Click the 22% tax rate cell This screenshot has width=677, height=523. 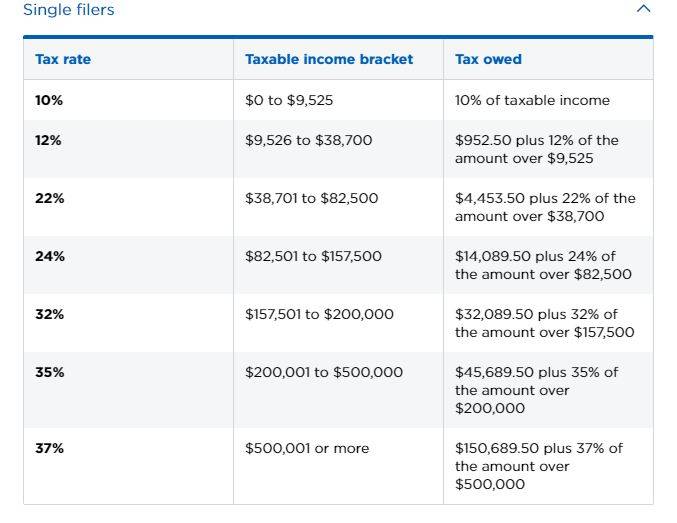(x=49, y=198)
